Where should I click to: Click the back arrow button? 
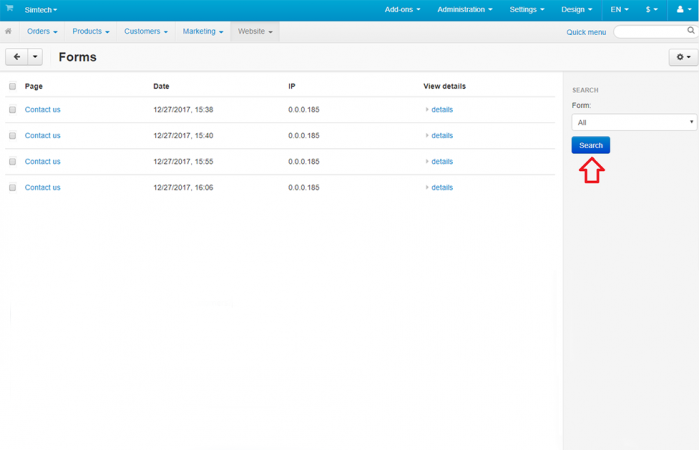click(x=17, y=57)
